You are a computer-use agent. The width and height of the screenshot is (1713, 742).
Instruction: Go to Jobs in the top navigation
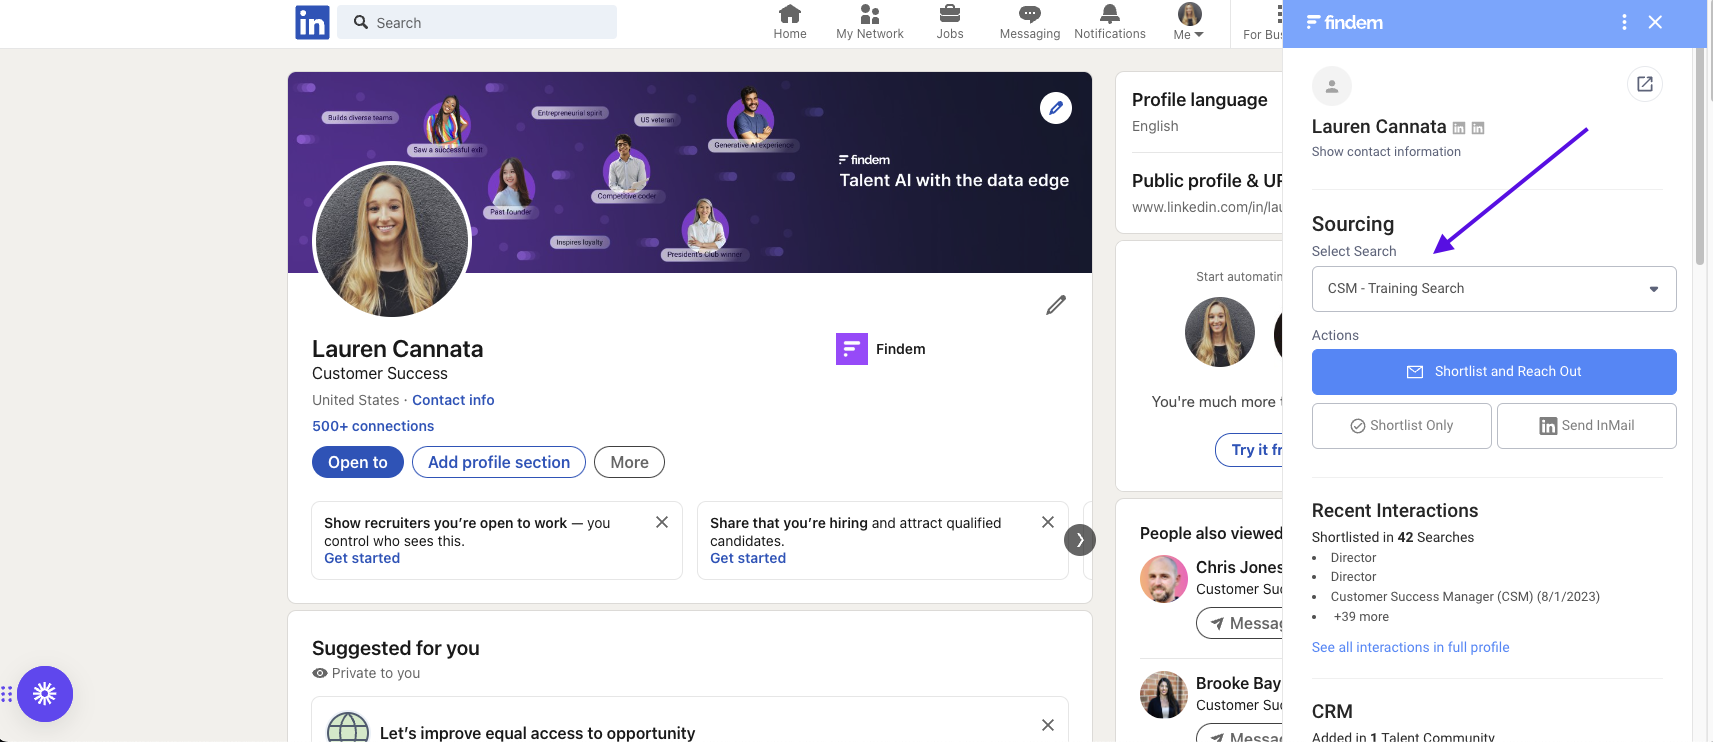pos(950,22)
